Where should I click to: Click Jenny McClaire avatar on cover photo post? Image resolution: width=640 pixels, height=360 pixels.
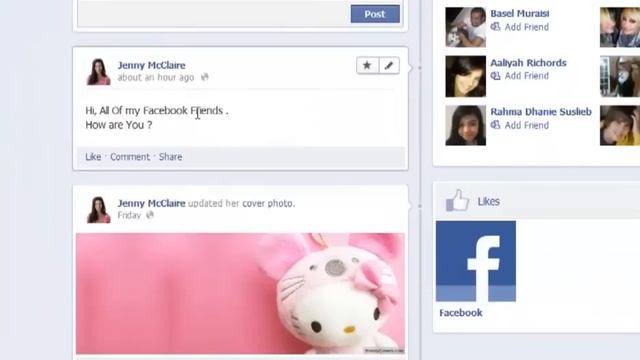(98, 209)
